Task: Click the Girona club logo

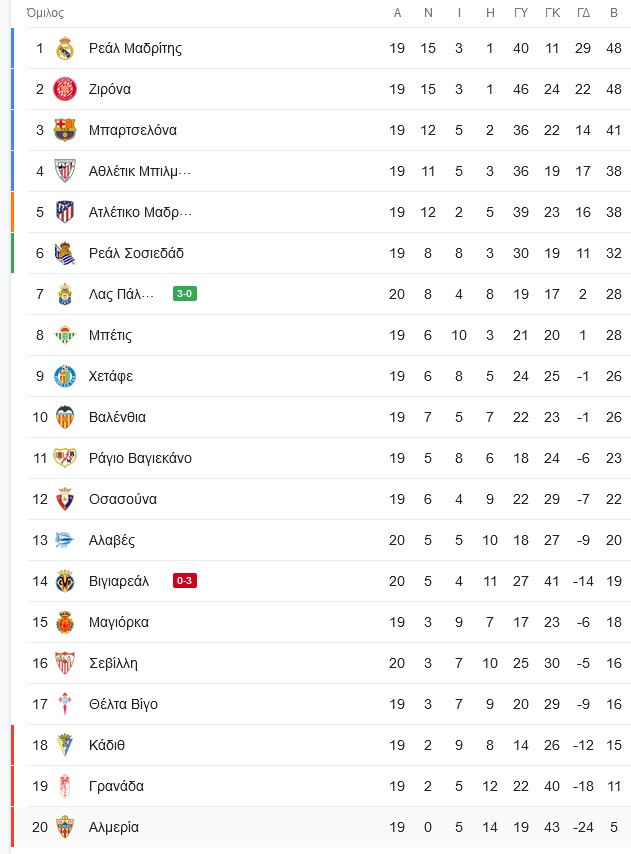Action: (x=65, y=89)
